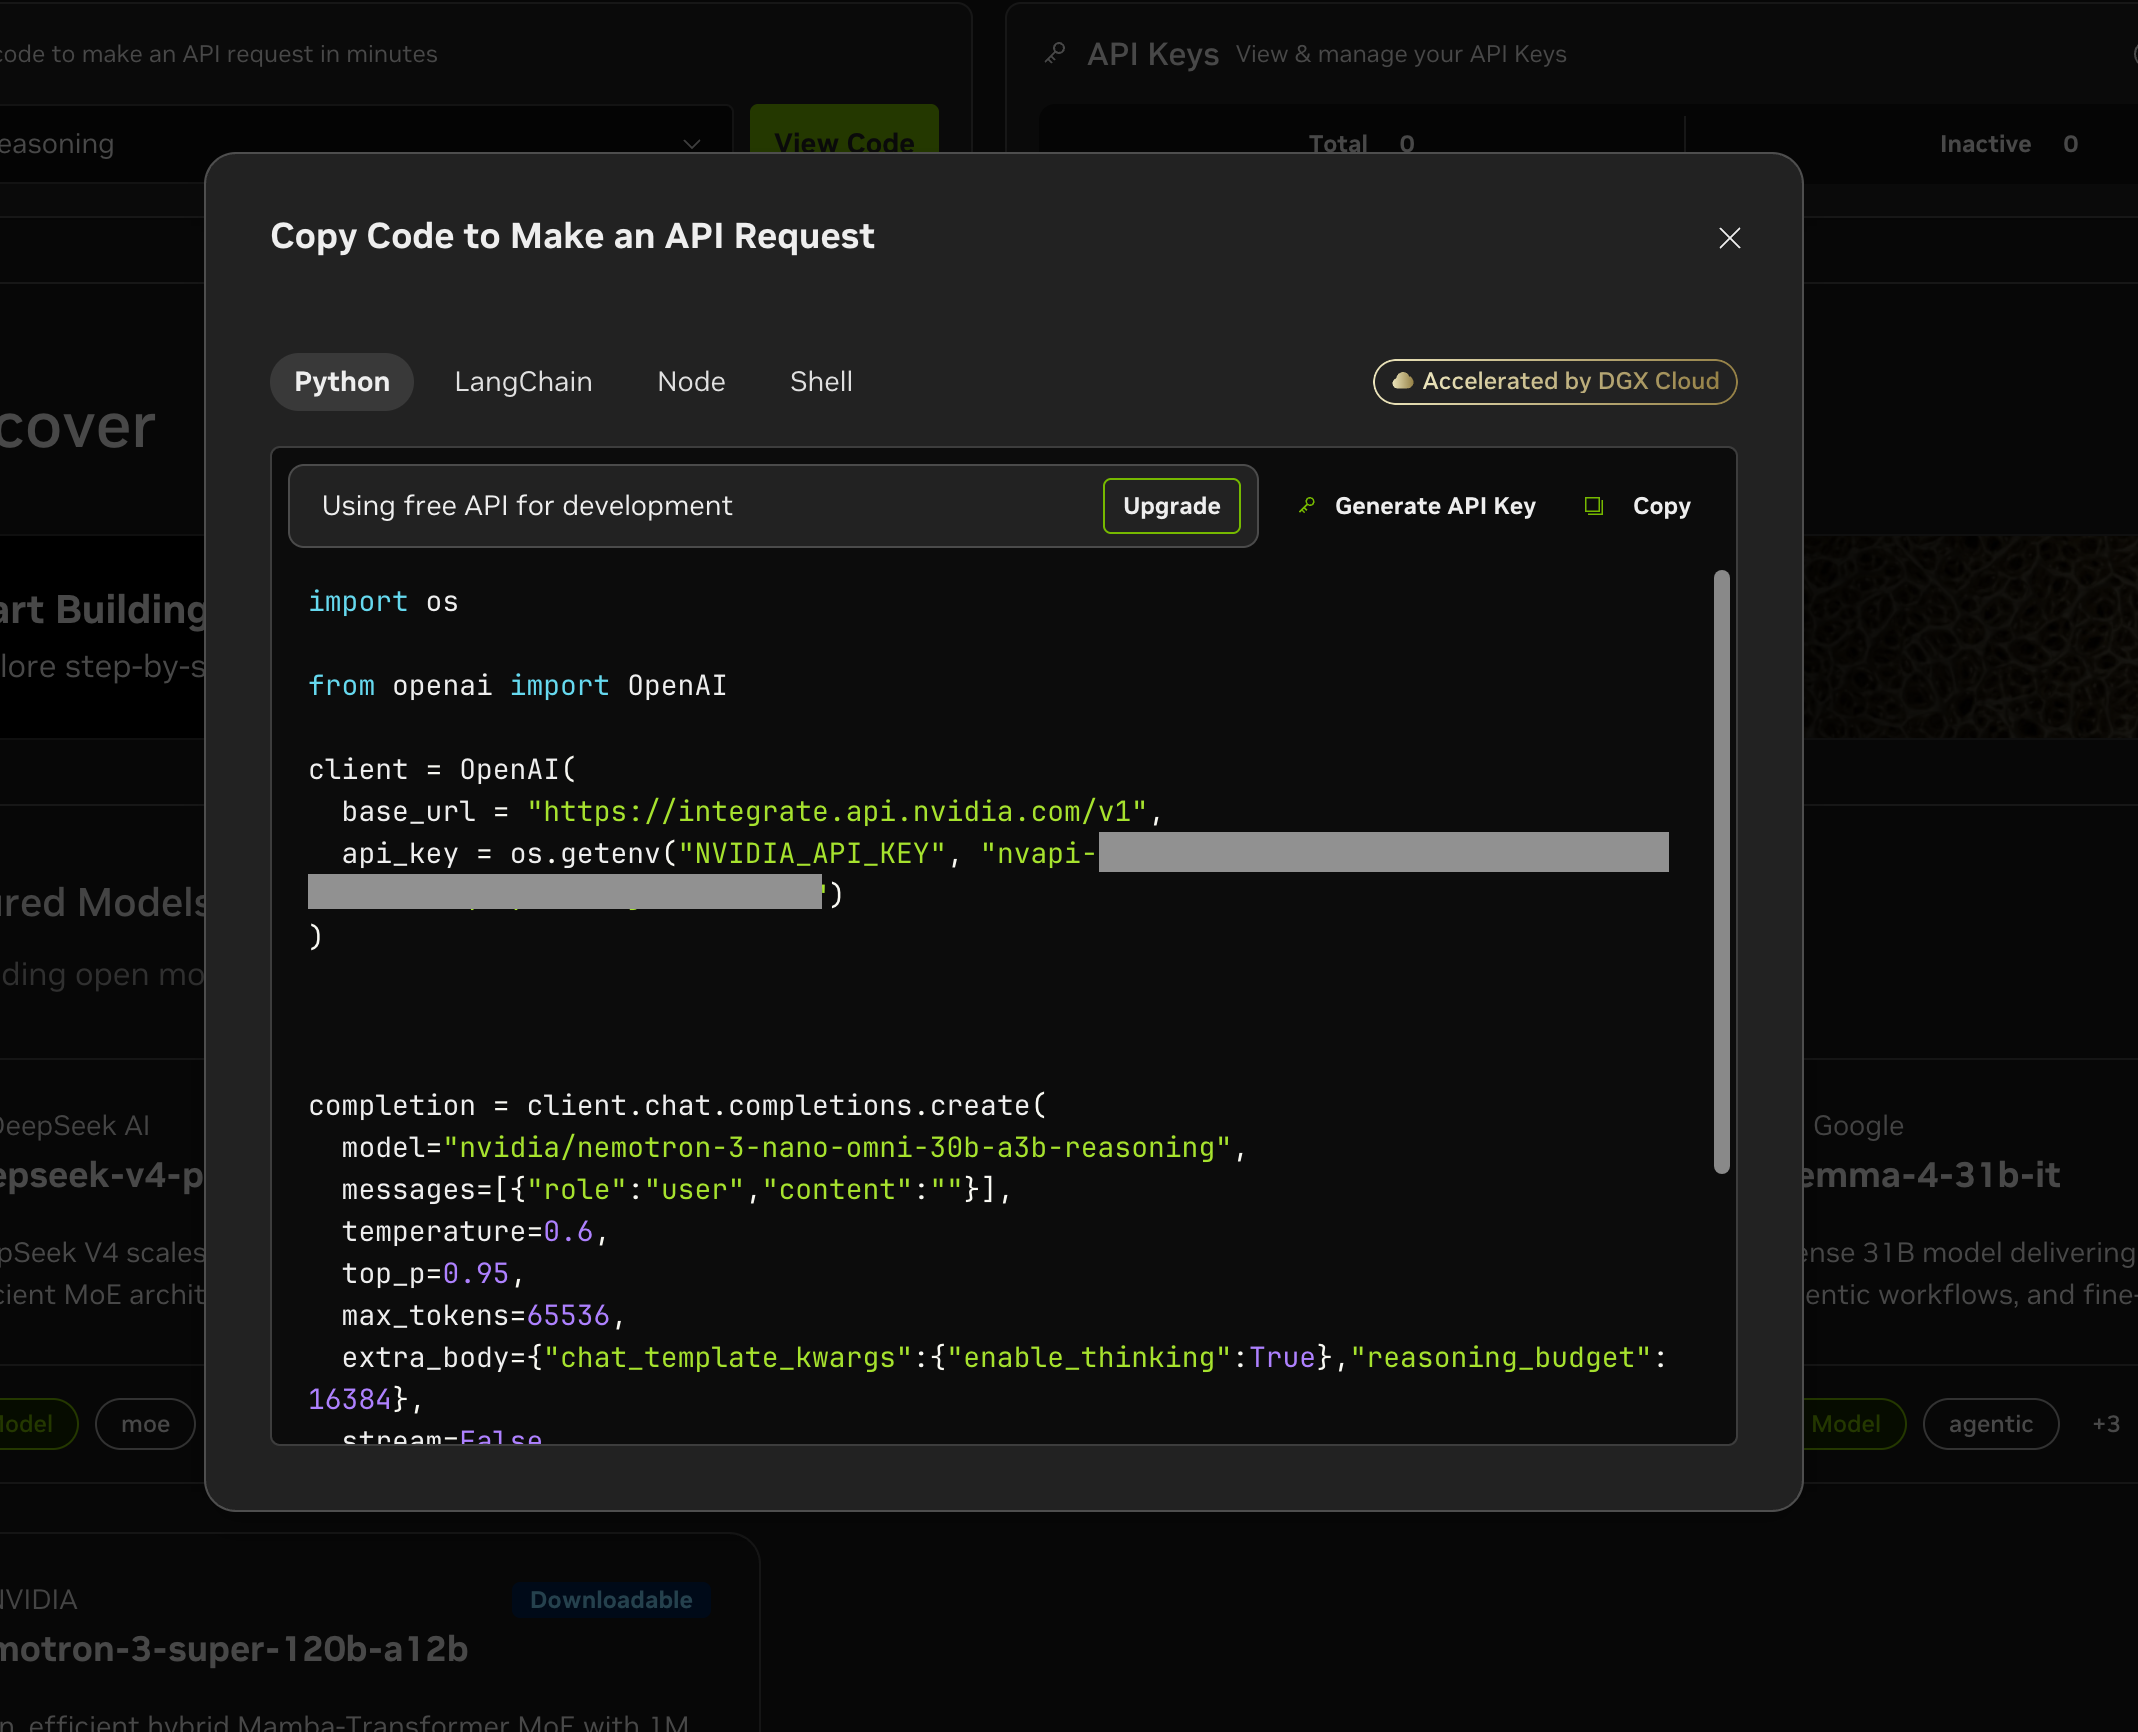2138x1732 pixels.
Task: Click the Copy button label
Action: 1661,506
